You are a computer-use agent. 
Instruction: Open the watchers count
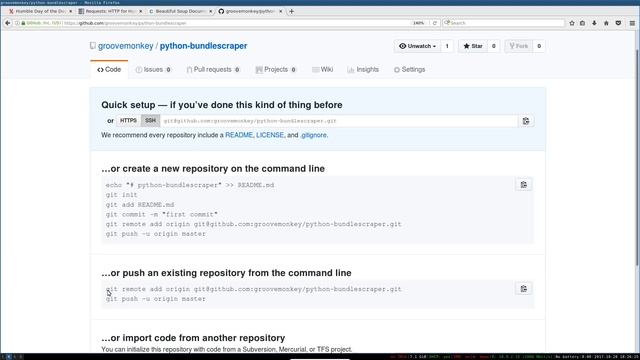[x=447, y=46]
